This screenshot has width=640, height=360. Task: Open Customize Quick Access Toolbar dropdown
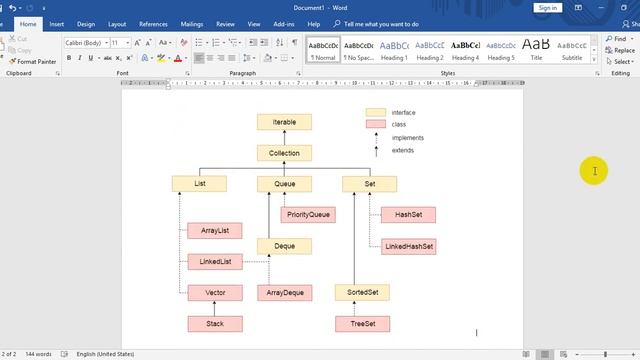click(44, 8)
